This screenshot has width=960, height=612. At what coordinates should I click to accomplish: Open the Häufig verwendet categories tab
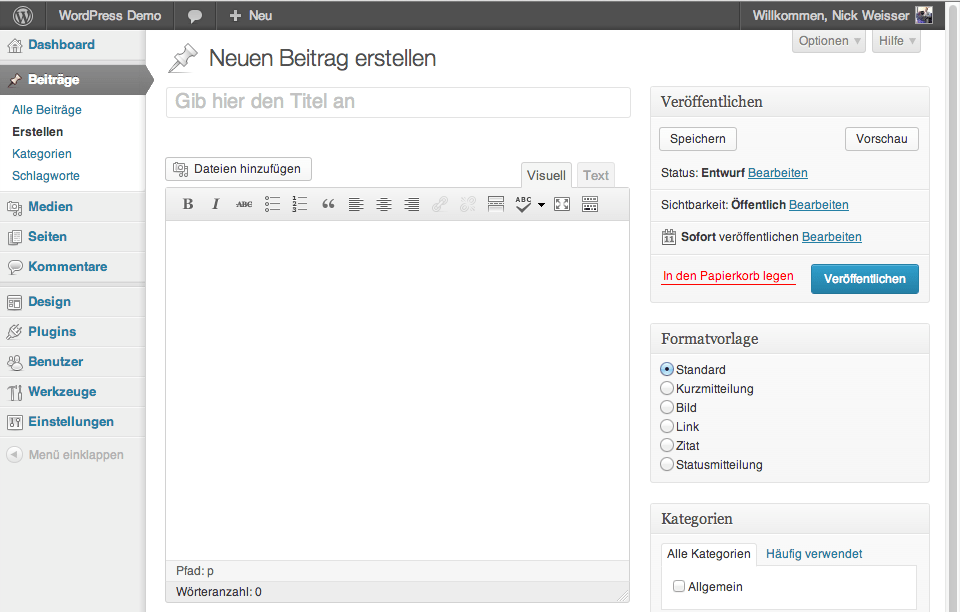pos(814,553)
